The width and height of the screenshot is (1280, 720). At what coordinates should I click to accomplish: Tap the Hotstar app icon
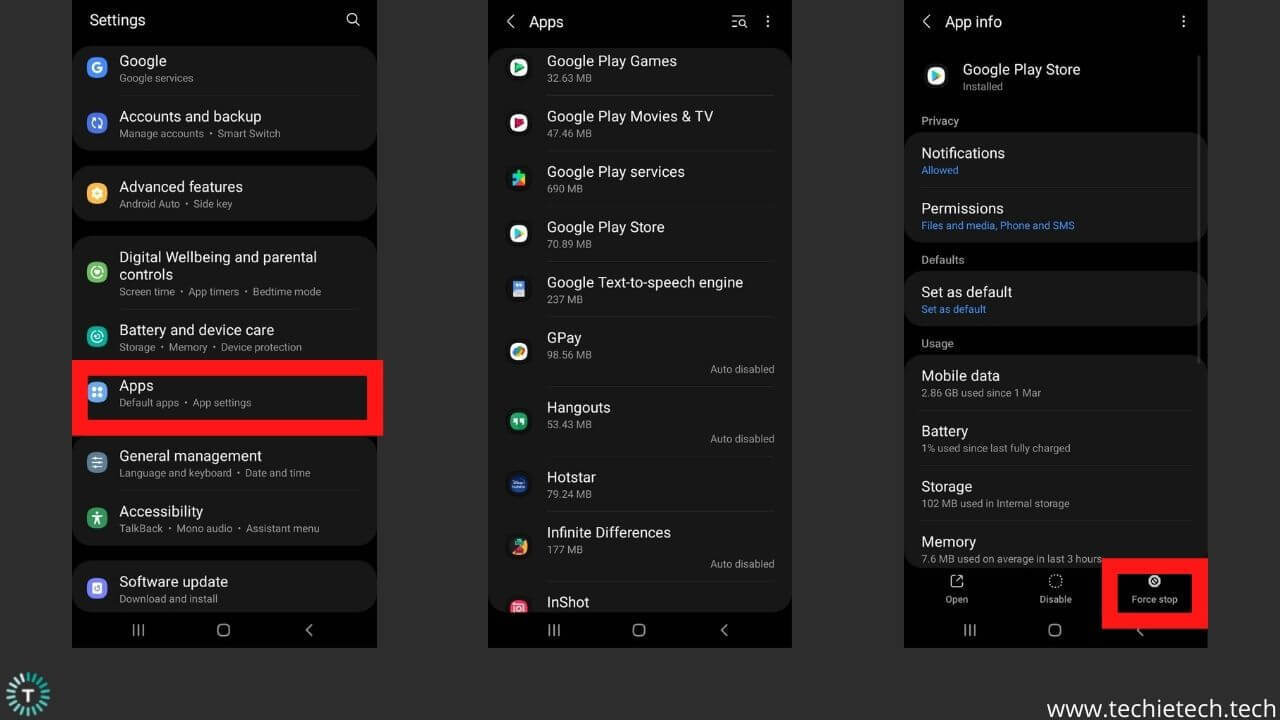(518, 484)
